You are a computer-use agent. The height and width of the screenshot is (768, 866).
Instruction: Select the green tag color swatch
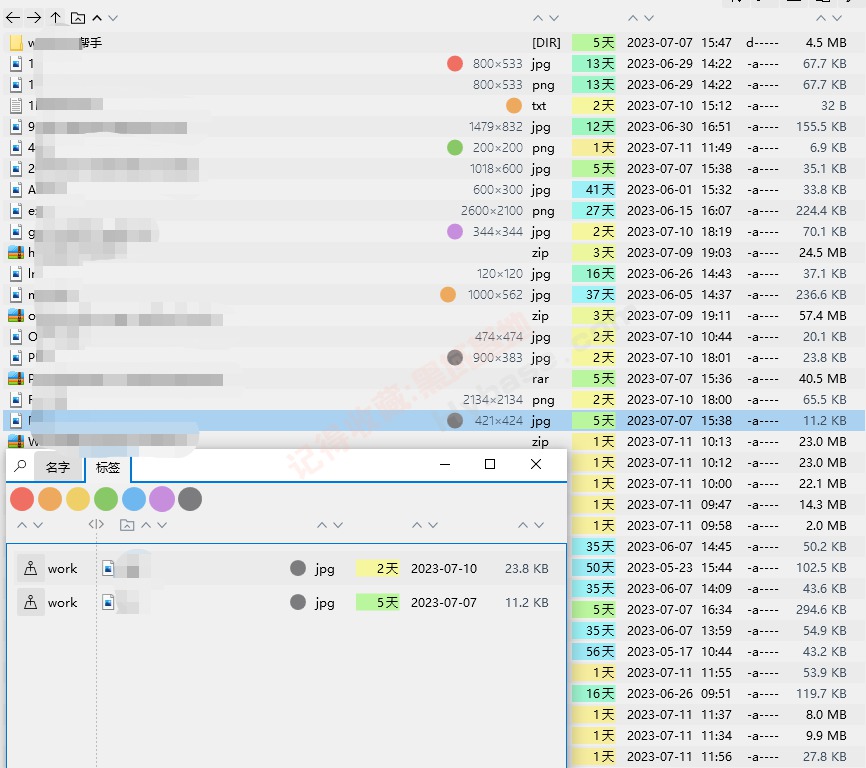106,499
